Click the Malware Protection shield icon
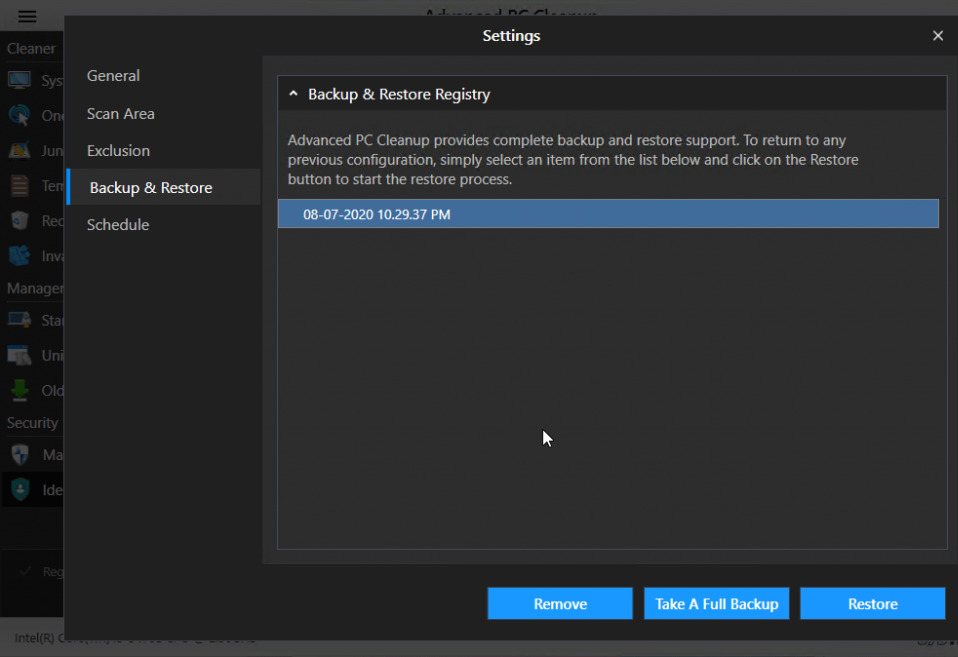The image size is (958, 657). [x=20, y=454]
